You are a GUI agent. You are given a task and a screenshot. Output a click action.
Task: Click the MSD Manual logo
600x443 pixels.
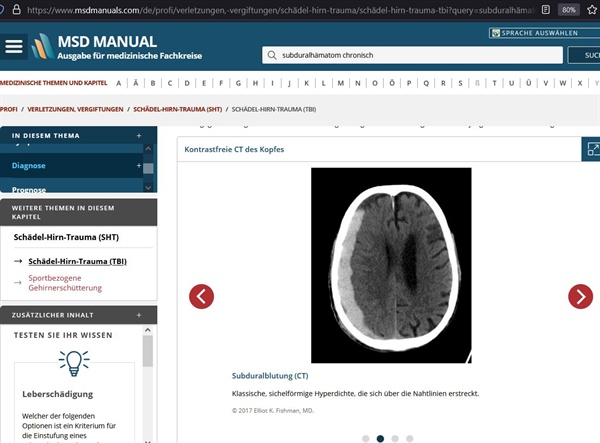pyautogui.click(x=117, y=47)
